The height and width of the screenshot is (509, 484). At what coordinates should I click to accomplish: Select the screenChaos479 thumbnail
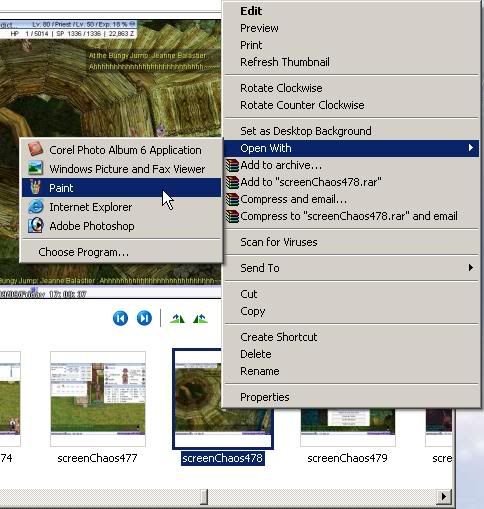348,427
